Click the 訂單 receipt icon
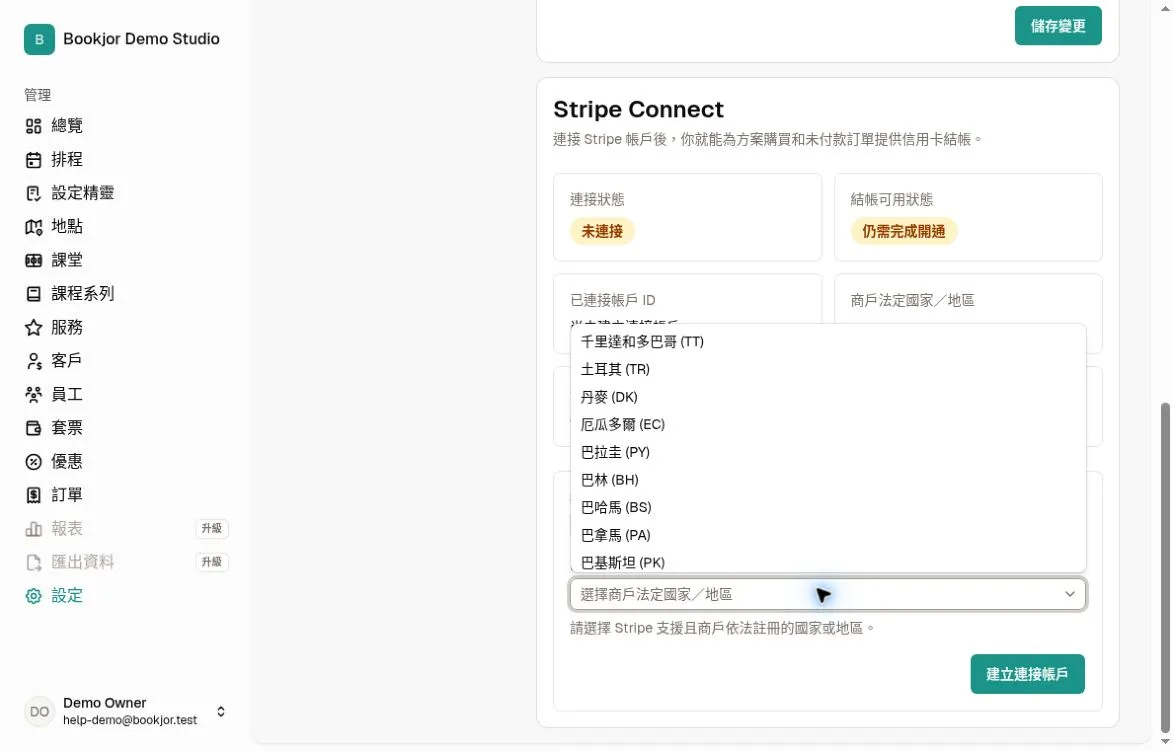This screenshot has width=1173, height=751. (x=33, y=495)
